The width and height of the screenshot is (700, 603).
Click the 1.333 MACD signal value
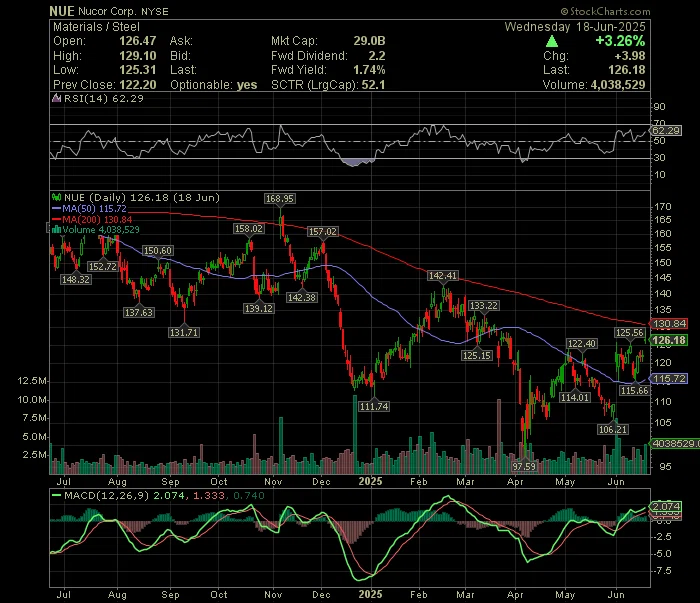click(x=209, y=495)
